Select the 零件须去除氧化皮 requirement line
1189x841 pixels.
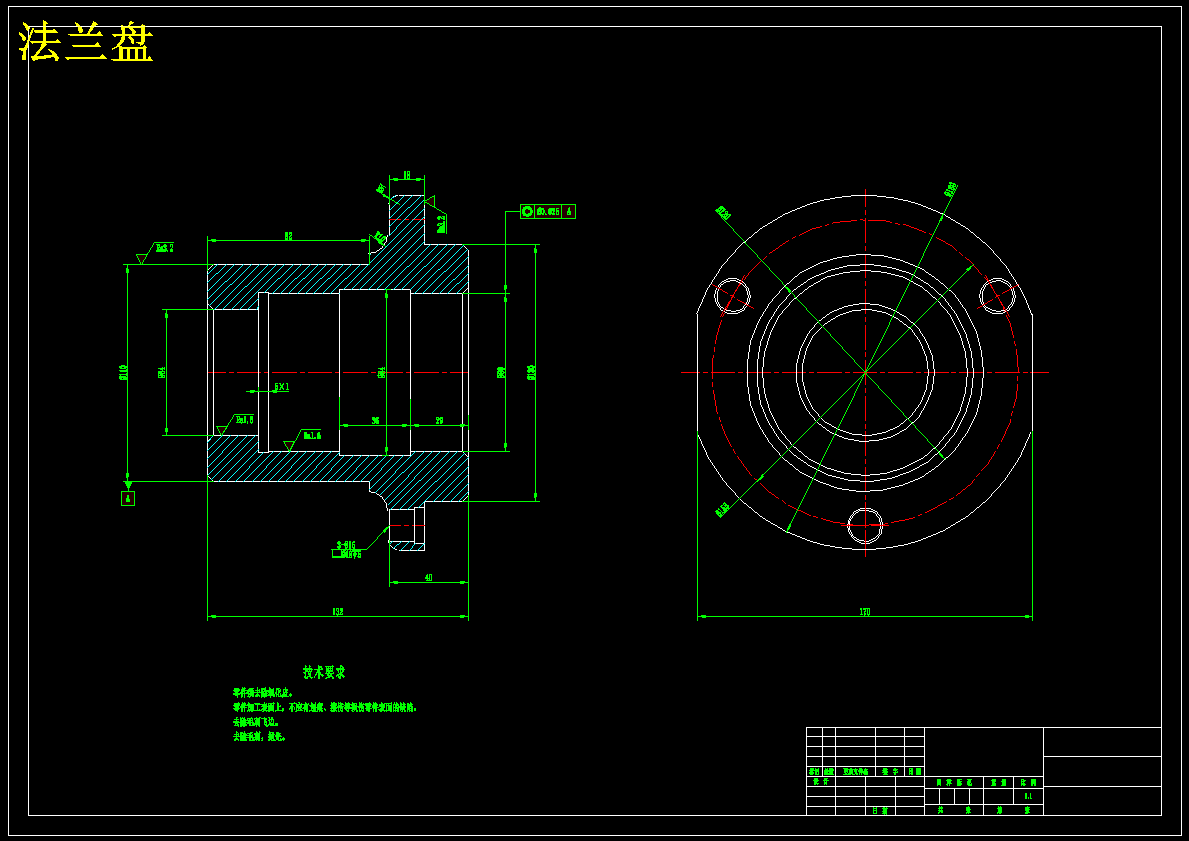pos(263,693)
